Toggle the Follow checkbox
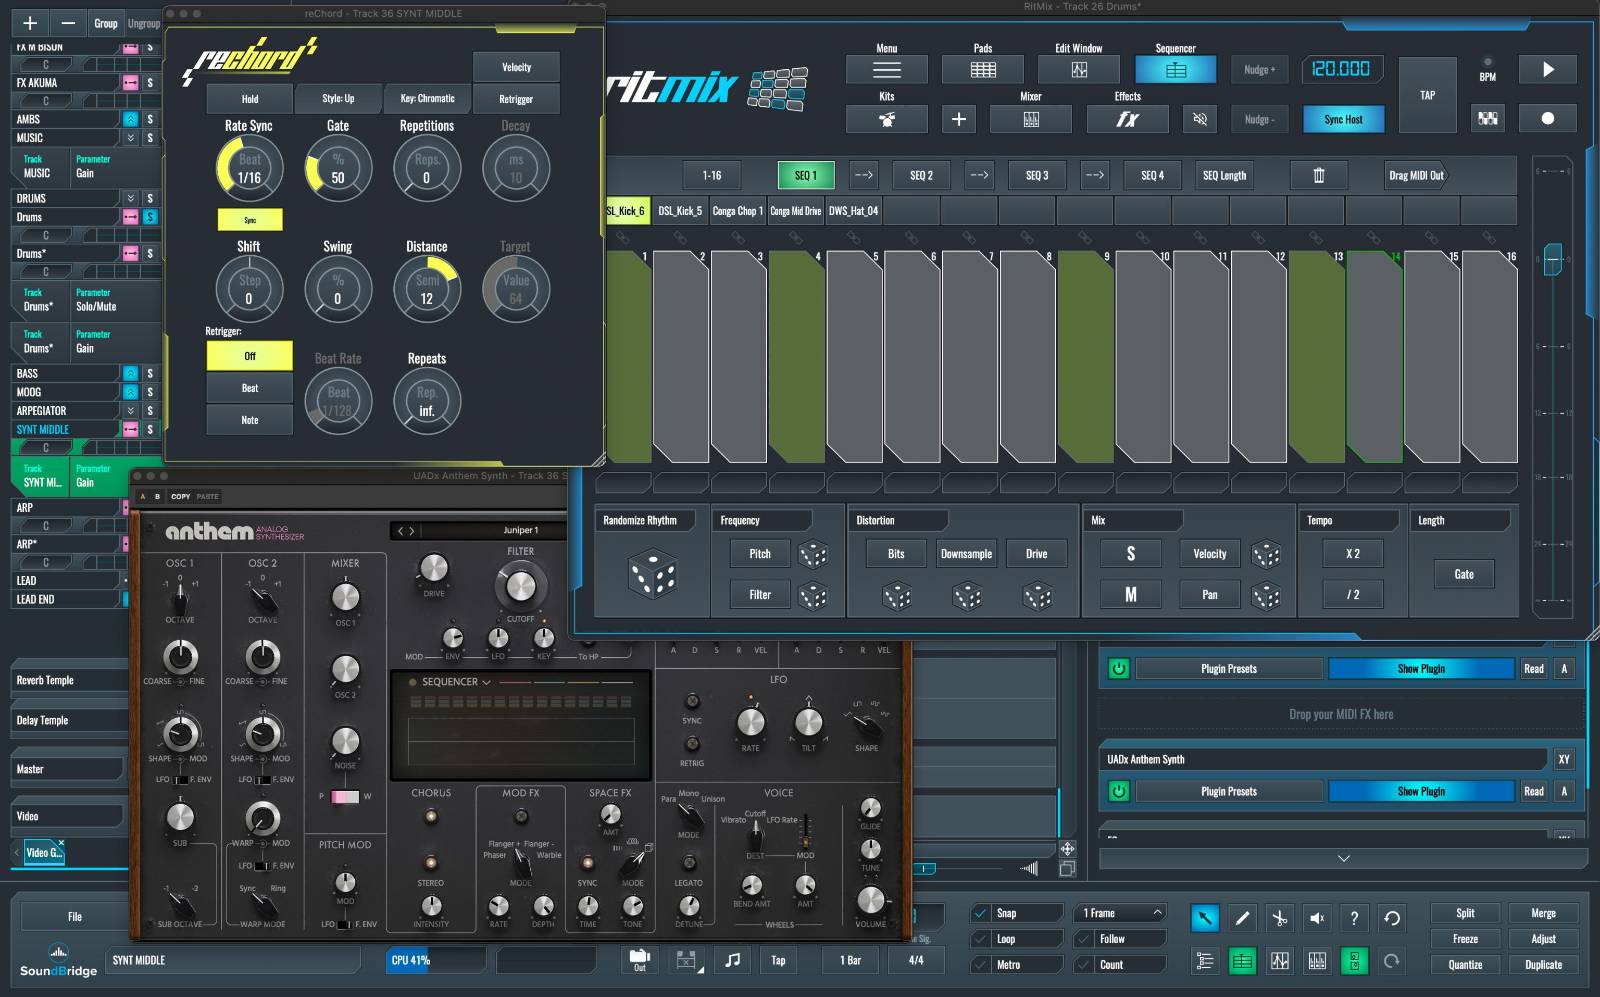 point(1083,939)
